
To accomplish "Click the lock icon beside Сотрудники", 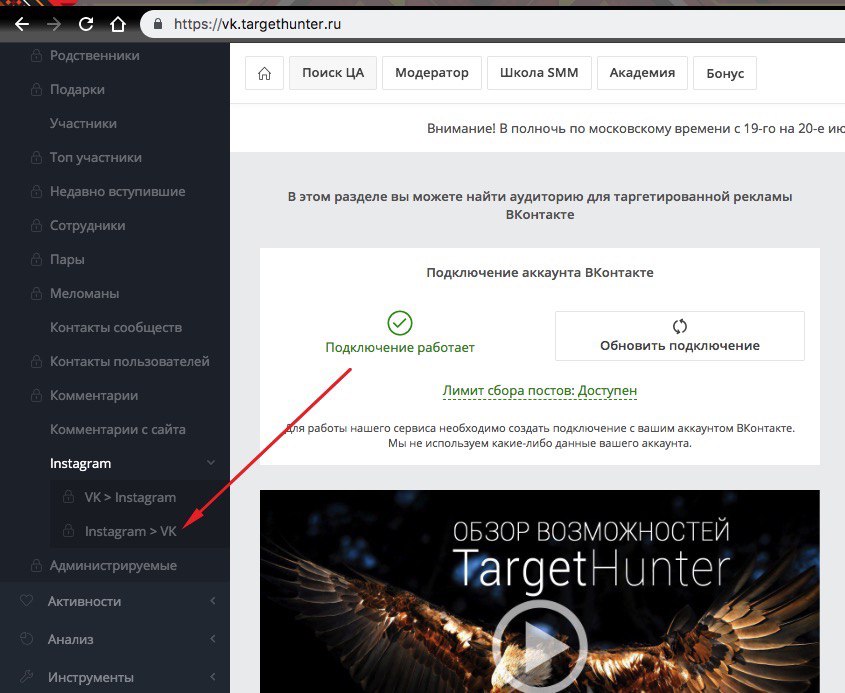I will pos(36,225).
